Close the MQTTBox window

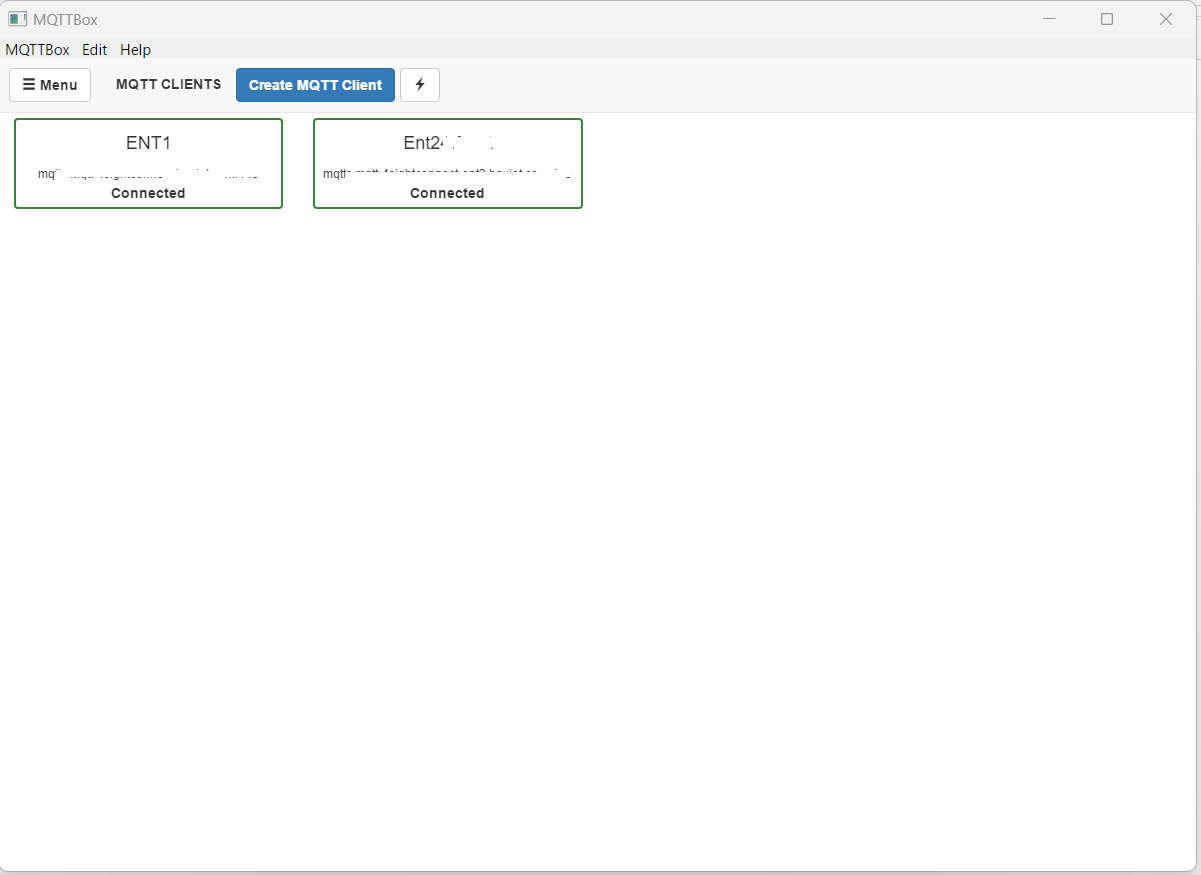[x=1166, y=19]
